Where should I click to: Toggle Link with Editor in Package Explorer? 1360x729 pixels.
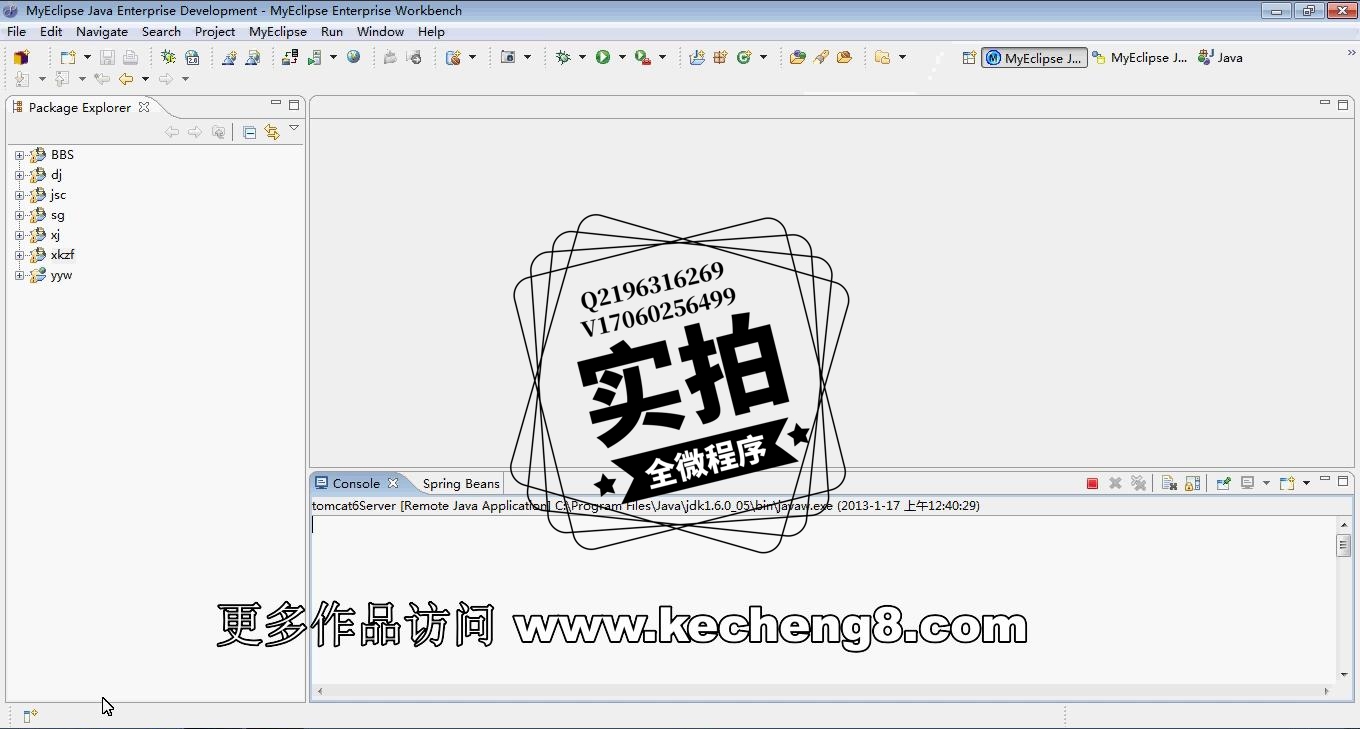[271, 132]
